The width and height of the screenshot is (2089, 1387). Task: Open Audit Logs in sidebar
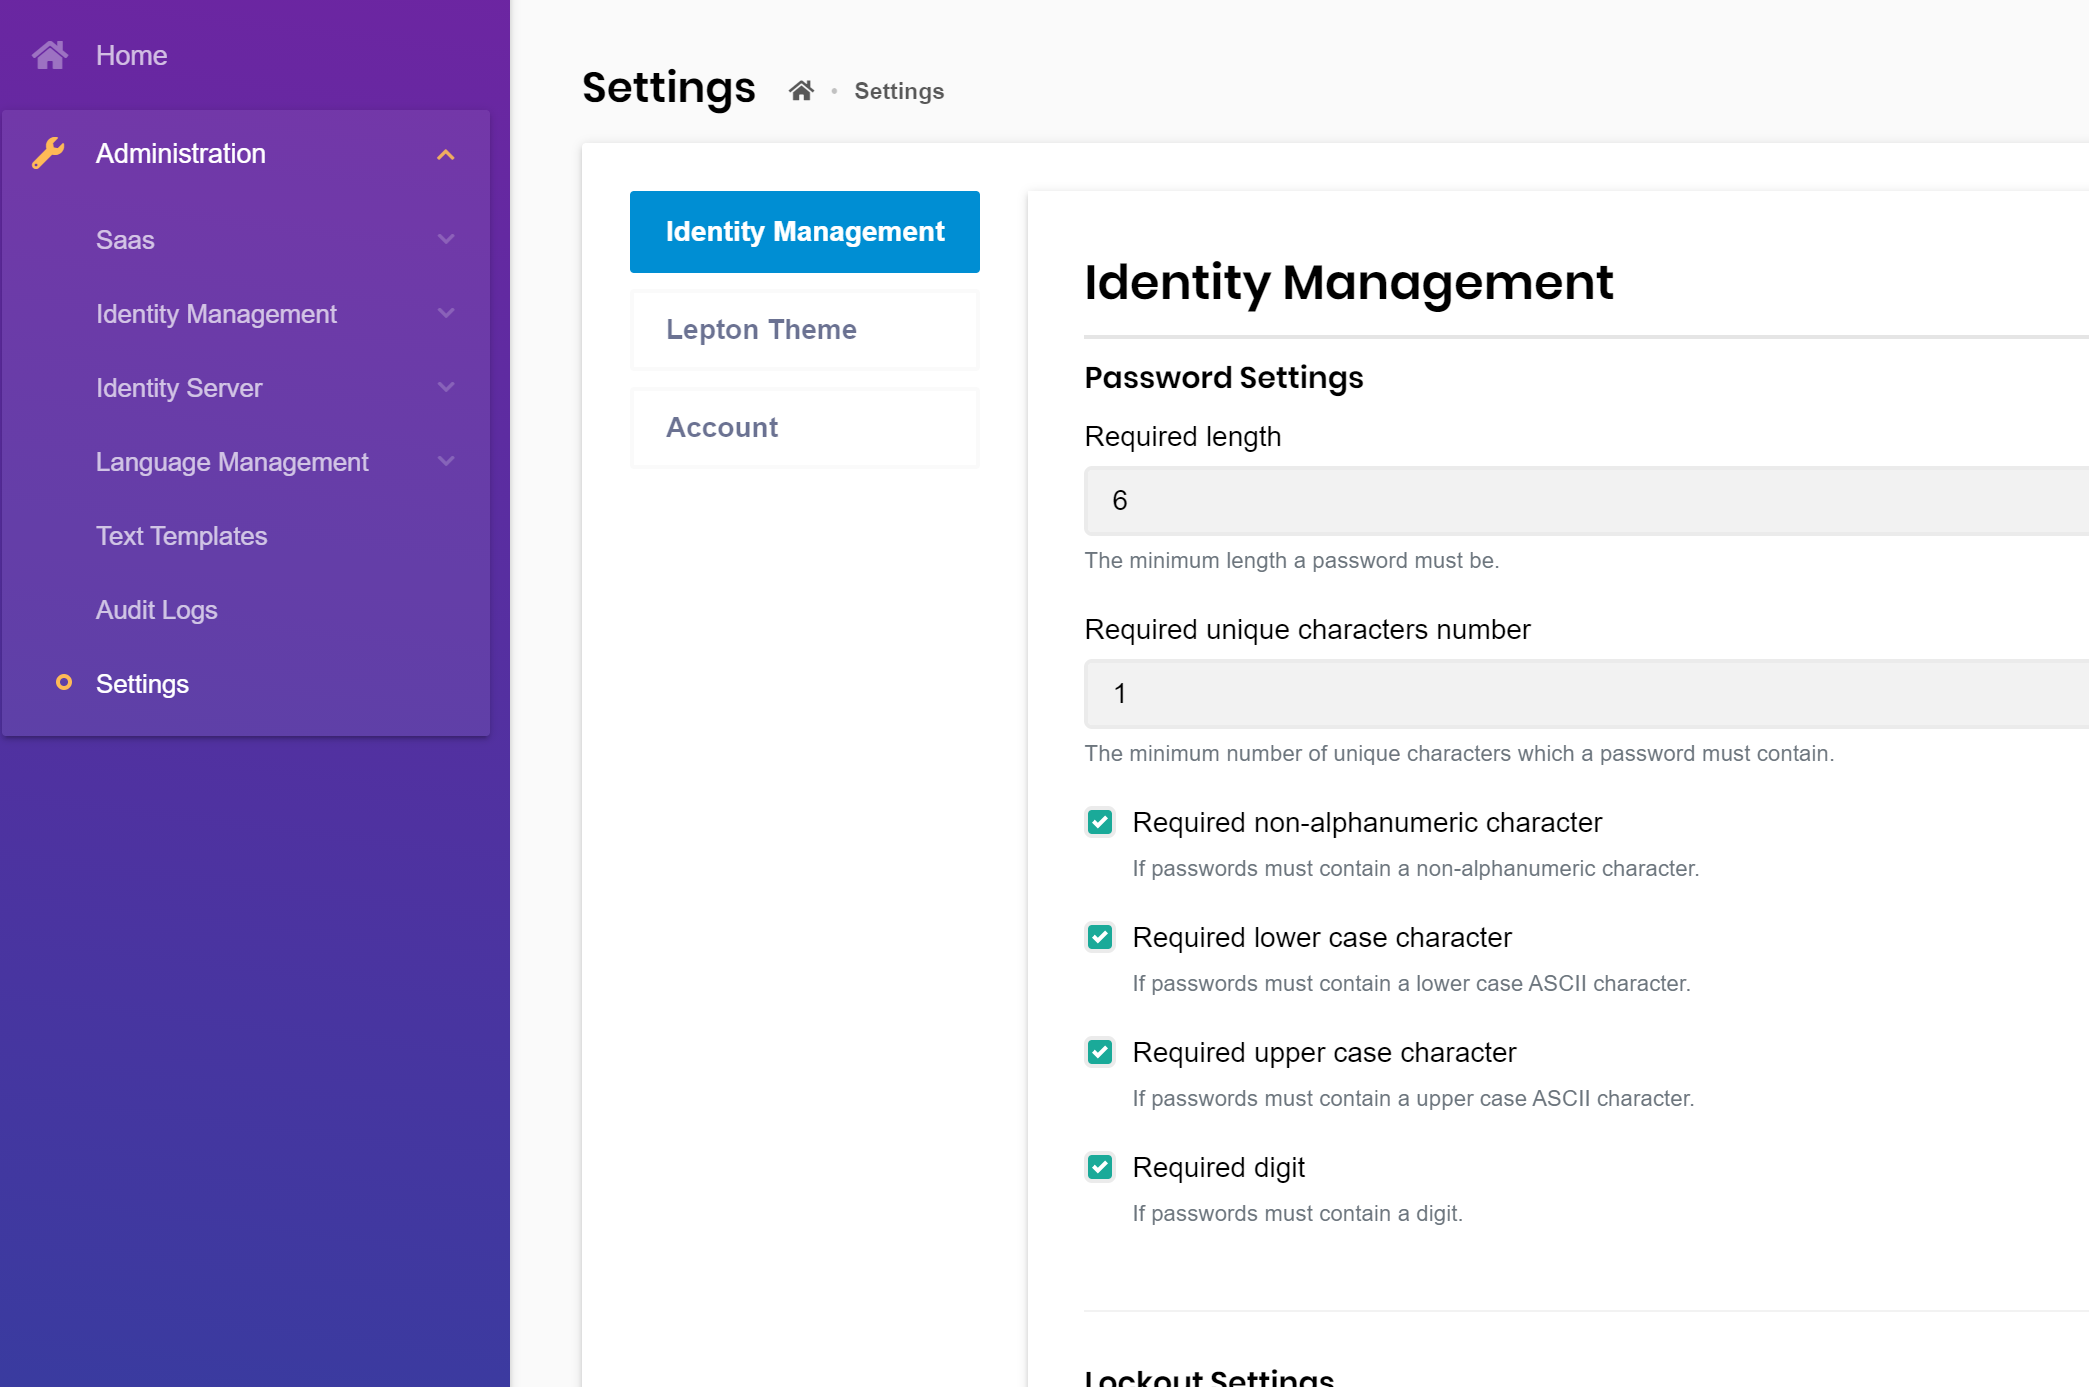point(157,610)
